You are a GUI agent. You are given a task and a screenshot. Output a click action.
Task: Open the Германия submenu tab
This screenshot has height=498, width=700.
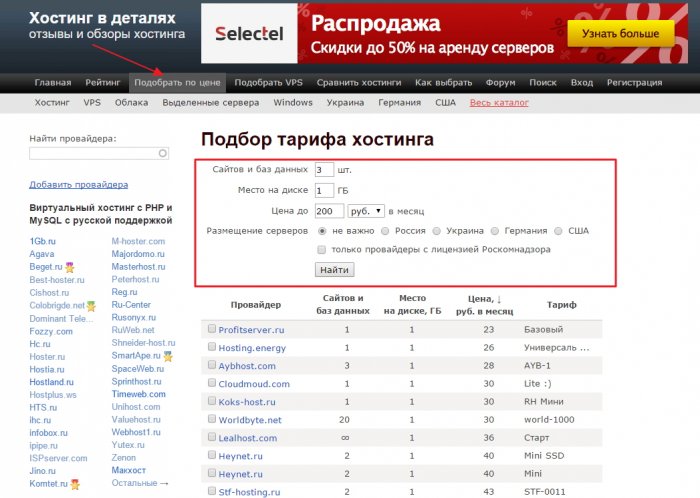tap(400, 103)
